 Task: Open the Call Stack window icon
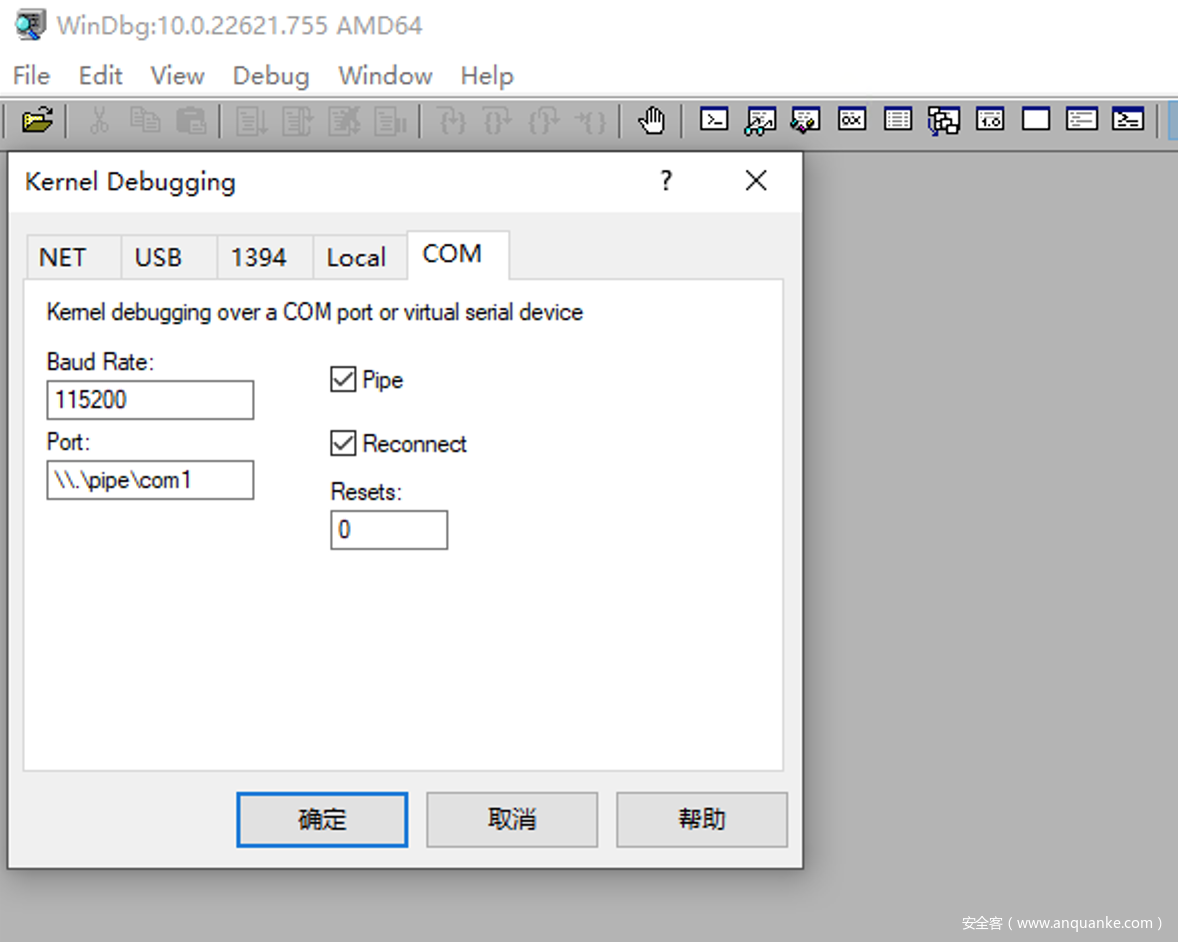[944, 120]
